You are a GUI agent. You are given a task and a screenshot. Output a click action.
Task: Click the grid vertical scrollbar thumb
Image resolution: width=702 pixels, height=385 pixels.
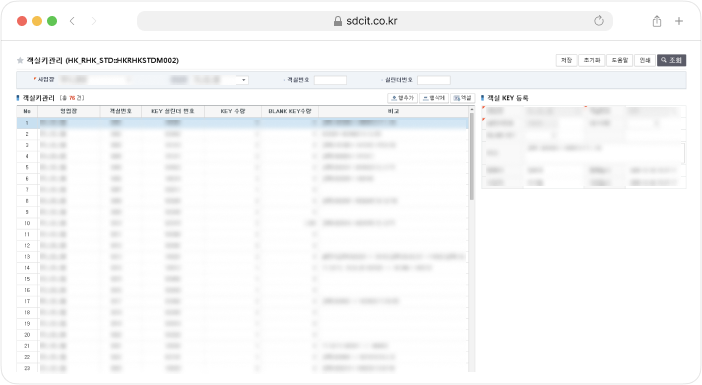pyautogui.click(x=471, y=156)
